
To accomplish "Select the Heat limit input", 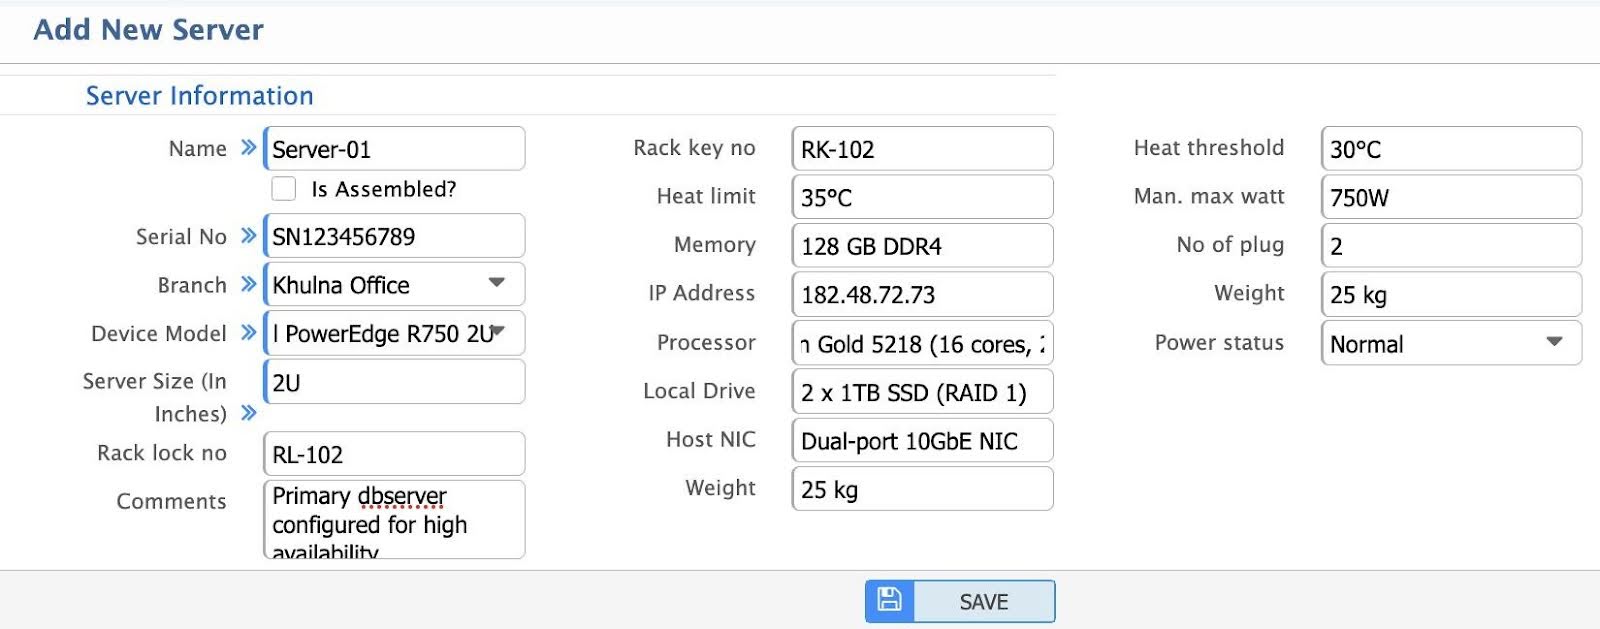I will [922, 198].
